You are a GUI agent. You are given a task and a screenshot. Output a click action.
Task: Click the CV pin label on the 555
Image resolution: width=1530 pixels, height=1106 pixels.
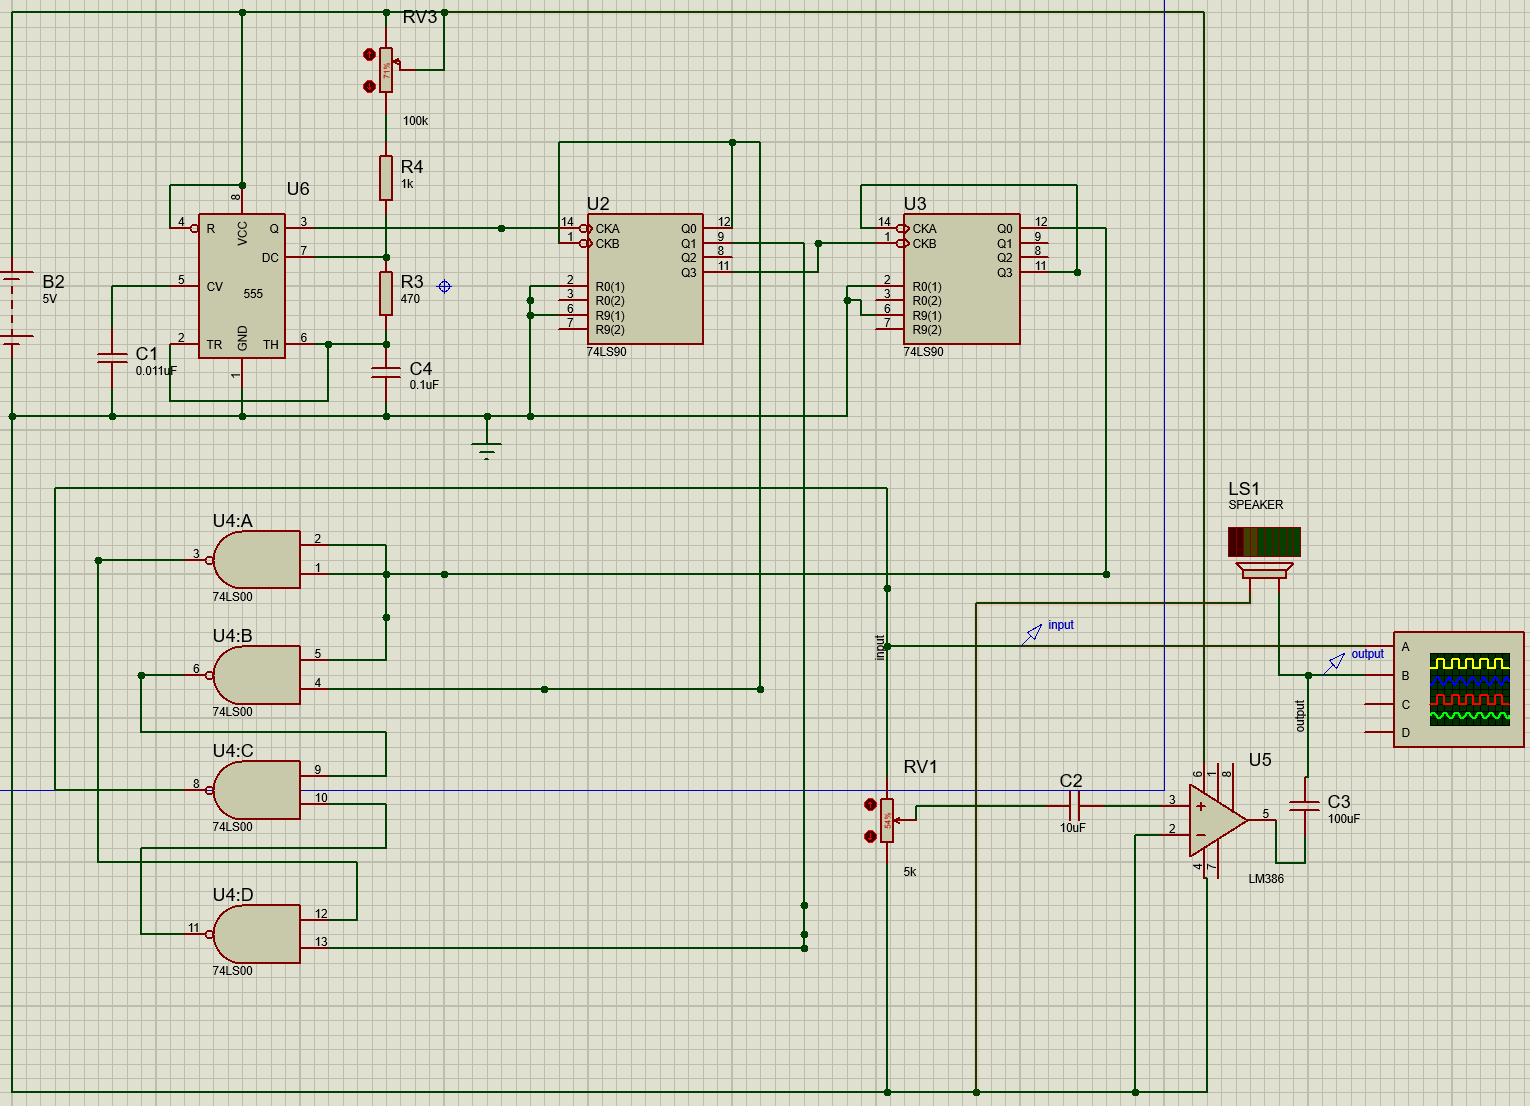pyautogui.click(x=214, y=287)
